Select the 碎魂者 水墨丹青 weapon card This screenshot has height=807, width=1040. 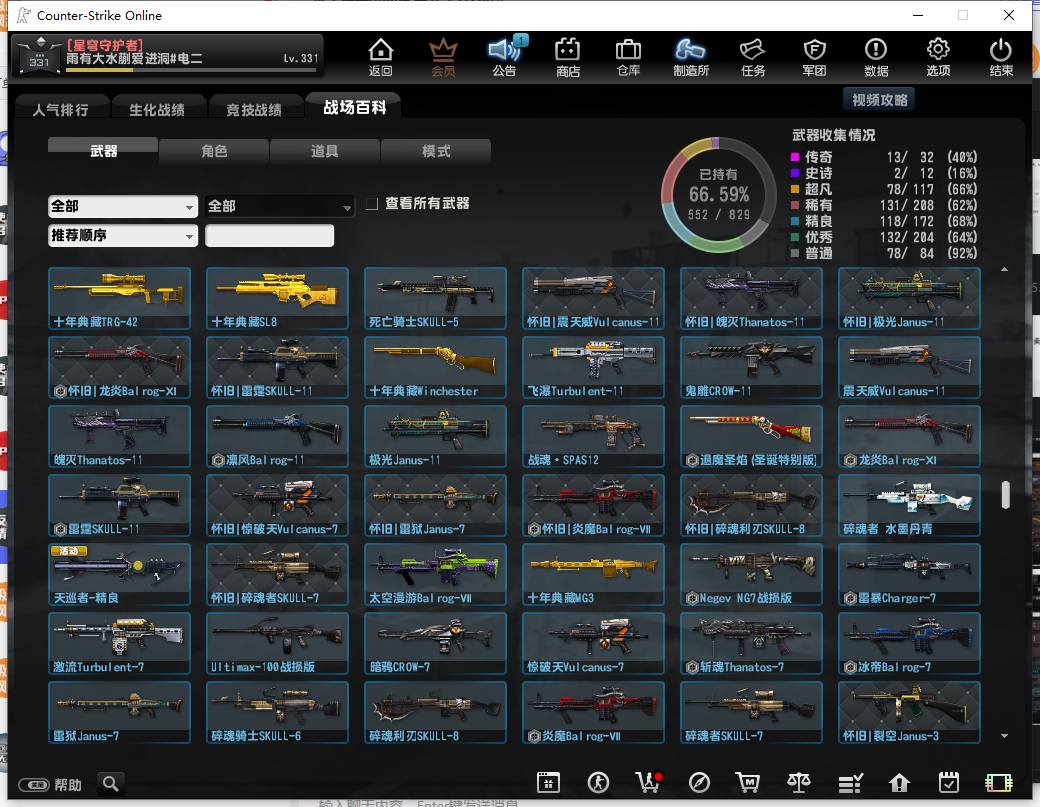[x=909, y=505]
